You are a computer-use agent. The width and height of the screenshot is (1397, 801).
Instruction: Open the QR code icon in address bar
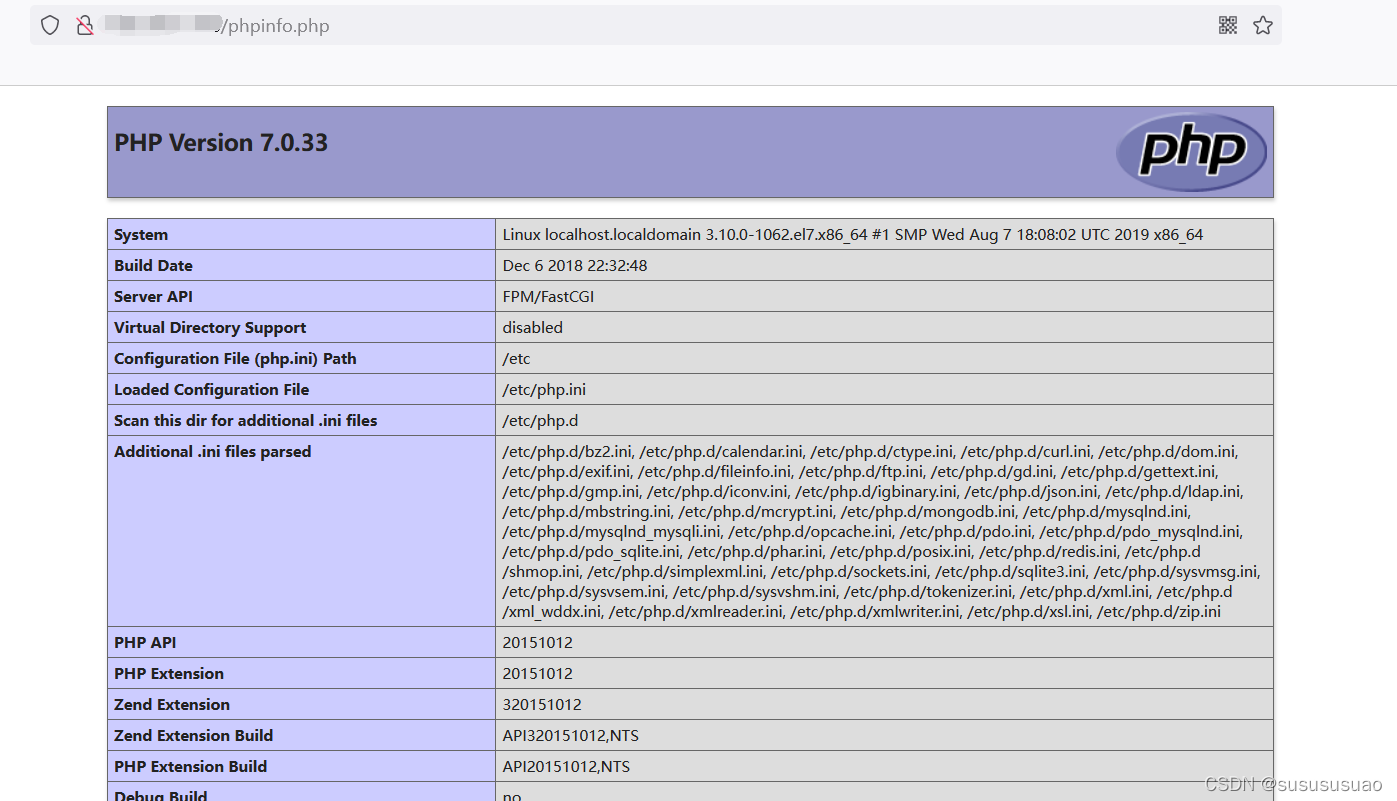(1228, 25)
